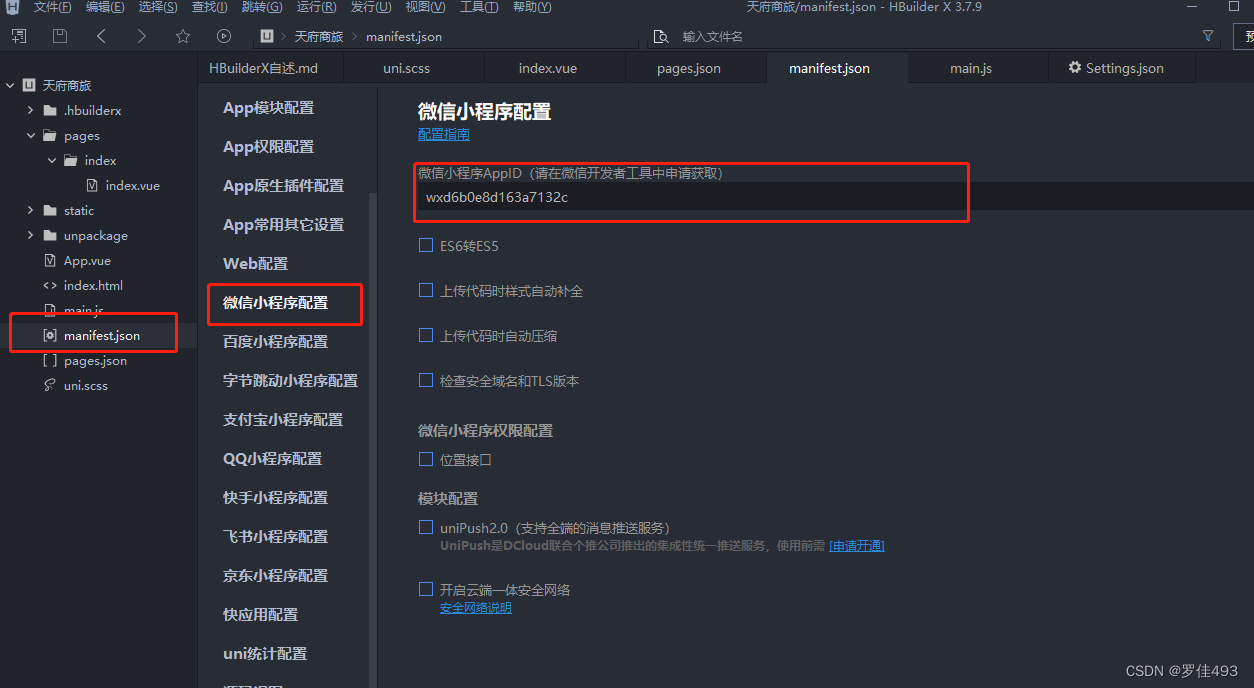Select QQ小程序配置 in config sidebar
Viewport: 1254px width, 688px height.
(x=272, y=458)
